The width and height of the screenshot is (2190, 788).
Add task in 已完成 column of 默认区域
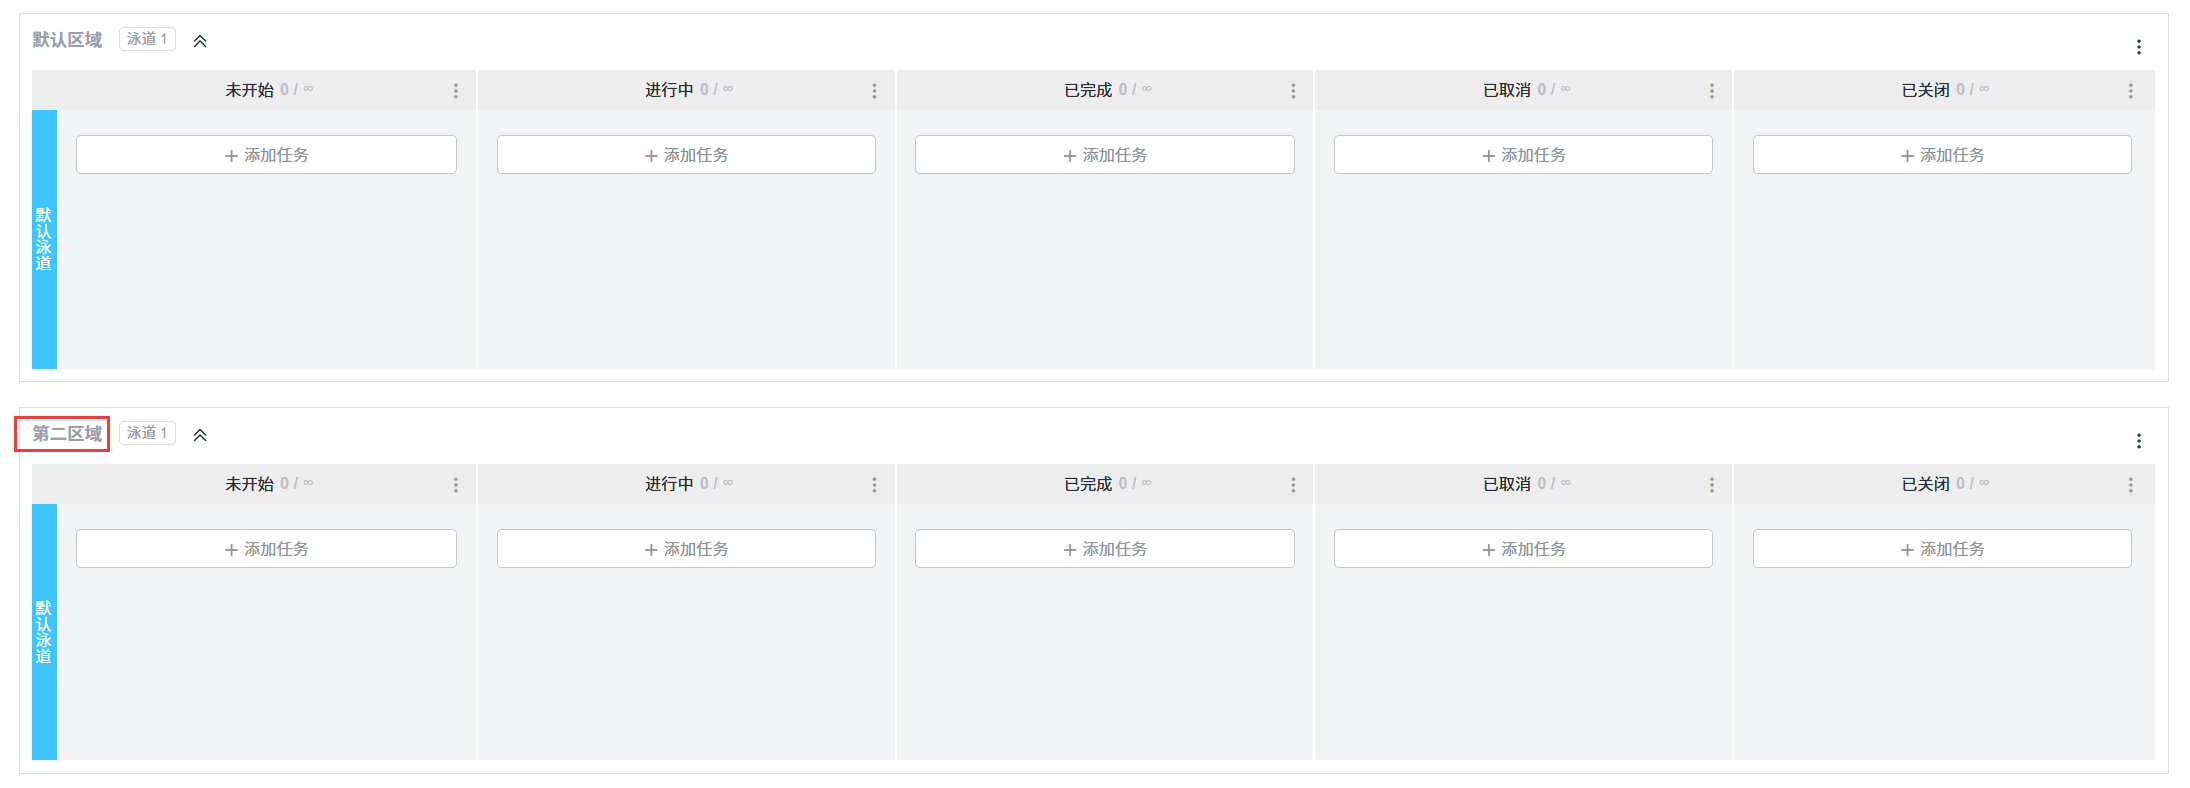point(1104,155)
